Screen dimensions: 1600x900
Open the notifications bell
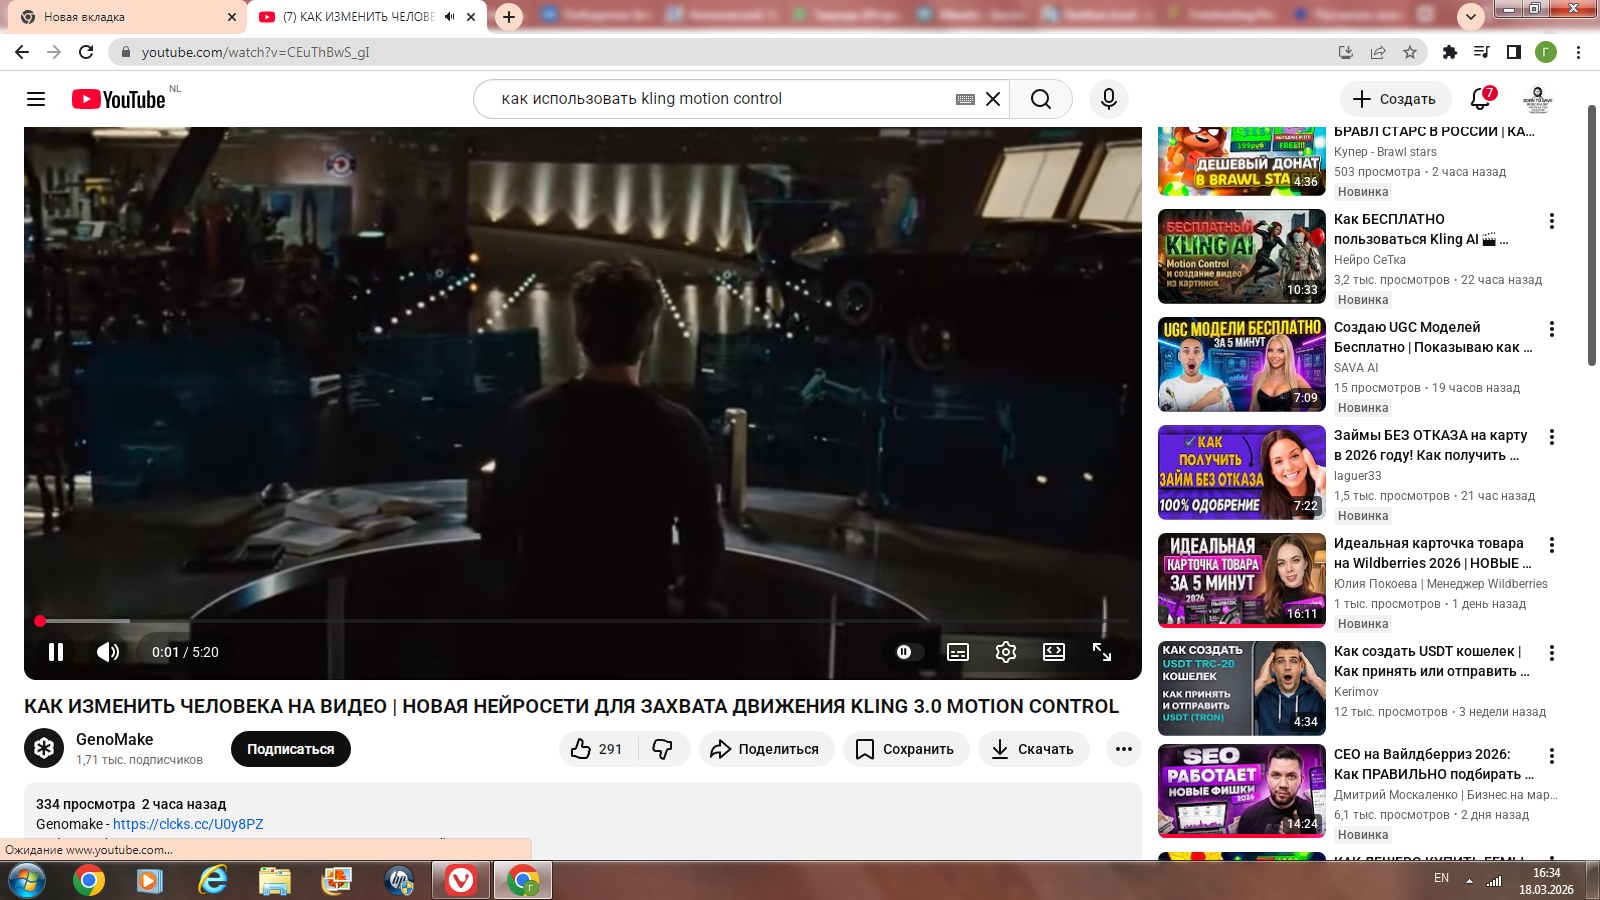pos(1481,99)
